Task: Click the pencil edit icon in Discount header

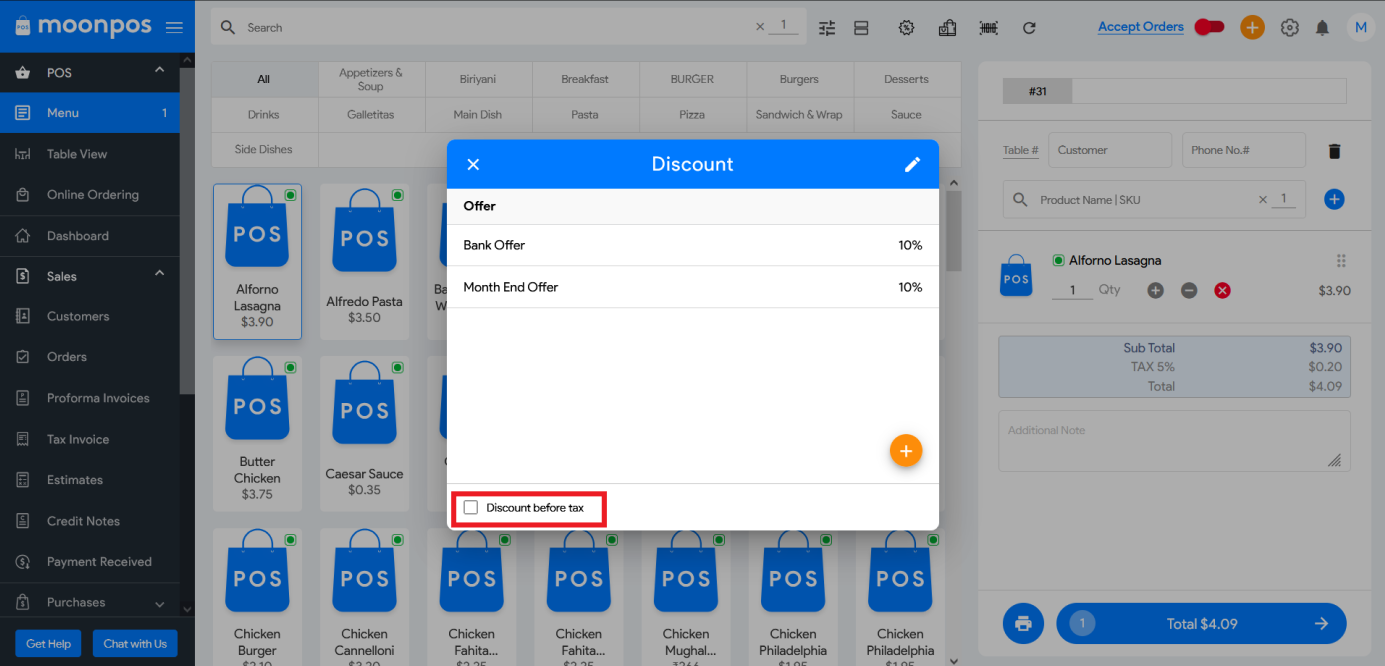Action: [912, 165]
